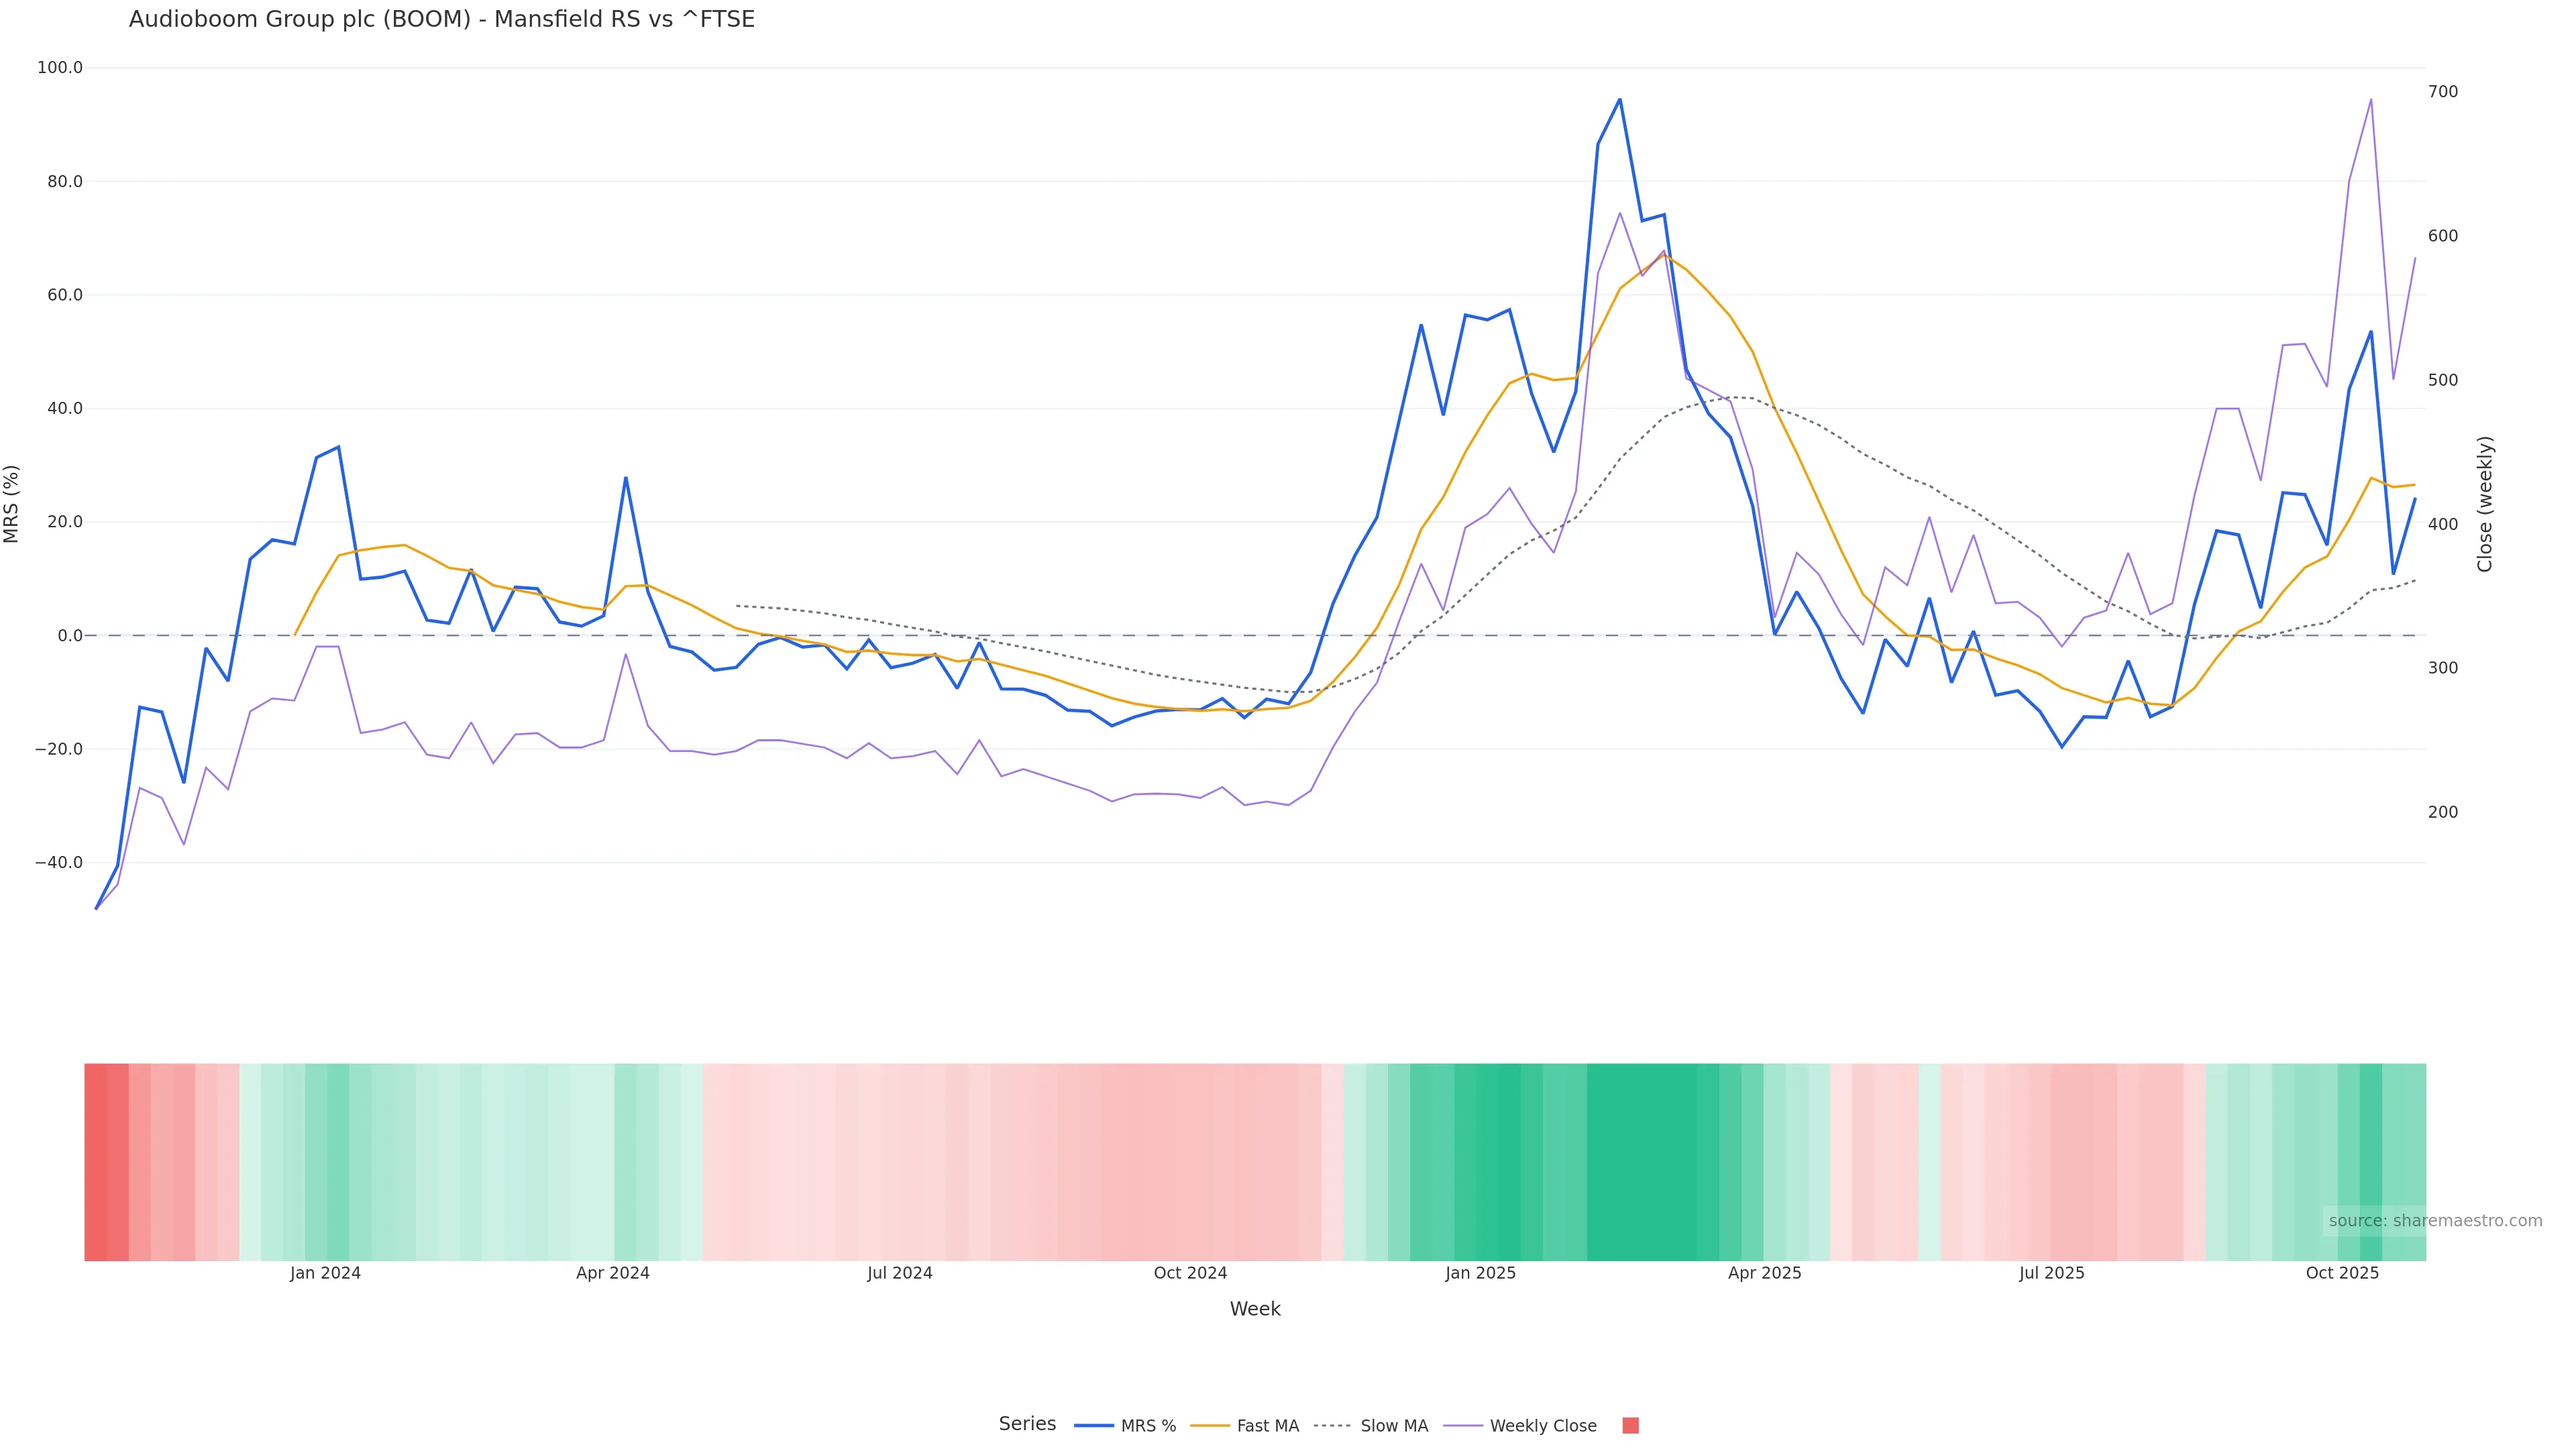This screenshot has width=2576, height=1449.
Task: Click the Oct 2025 x-axis tick label
Action: tap(2342, 1273)
